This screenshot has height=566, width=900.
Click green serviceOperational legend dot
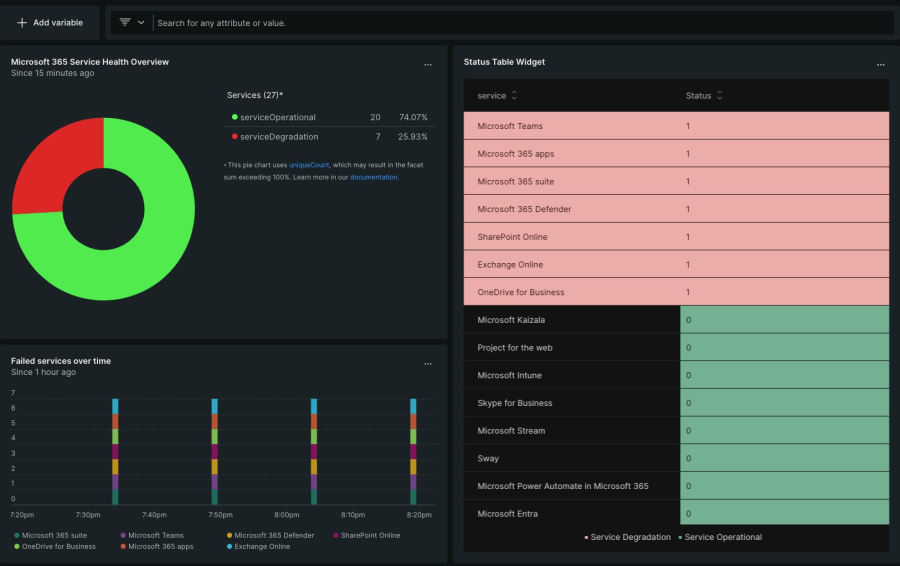point(234,117)
